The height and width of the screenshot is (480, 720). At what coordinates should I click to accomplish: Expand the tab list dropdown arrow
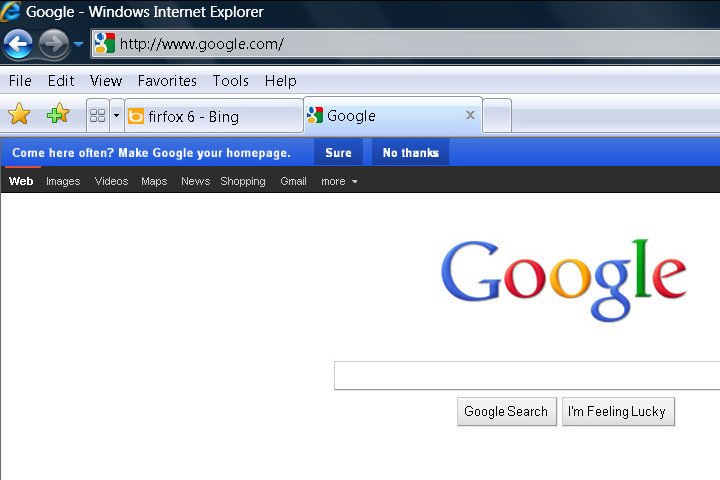pyautogui.click(x=117, y=115)
